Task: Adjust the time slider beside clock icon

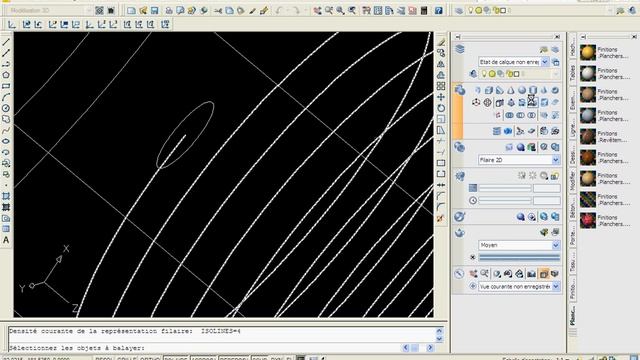Action: click(505, 200)
